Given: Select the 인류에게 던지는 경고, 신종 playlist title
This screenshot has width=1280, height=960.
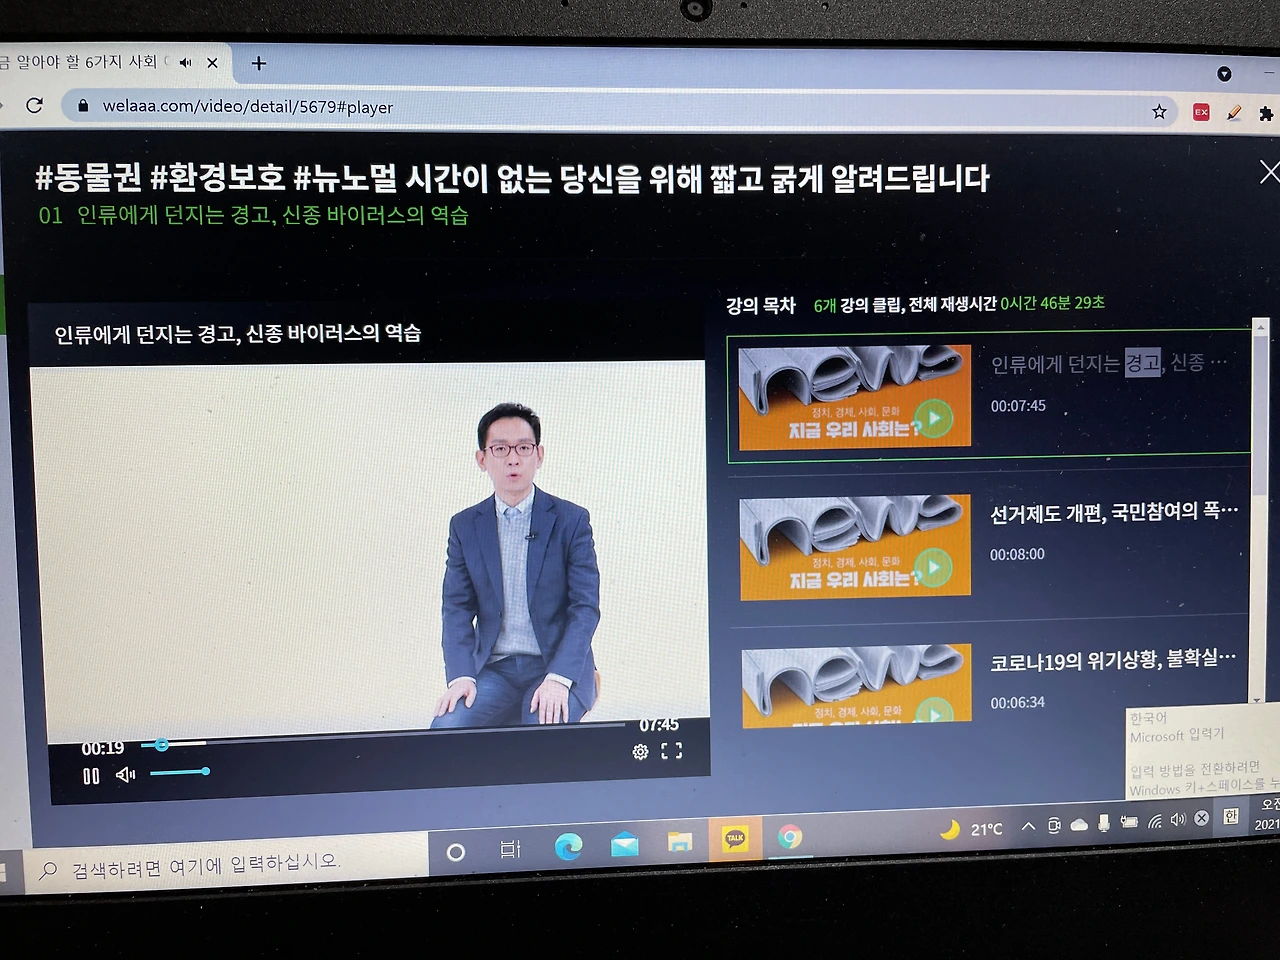Looking at the screenshot, I should point(1109,363).
